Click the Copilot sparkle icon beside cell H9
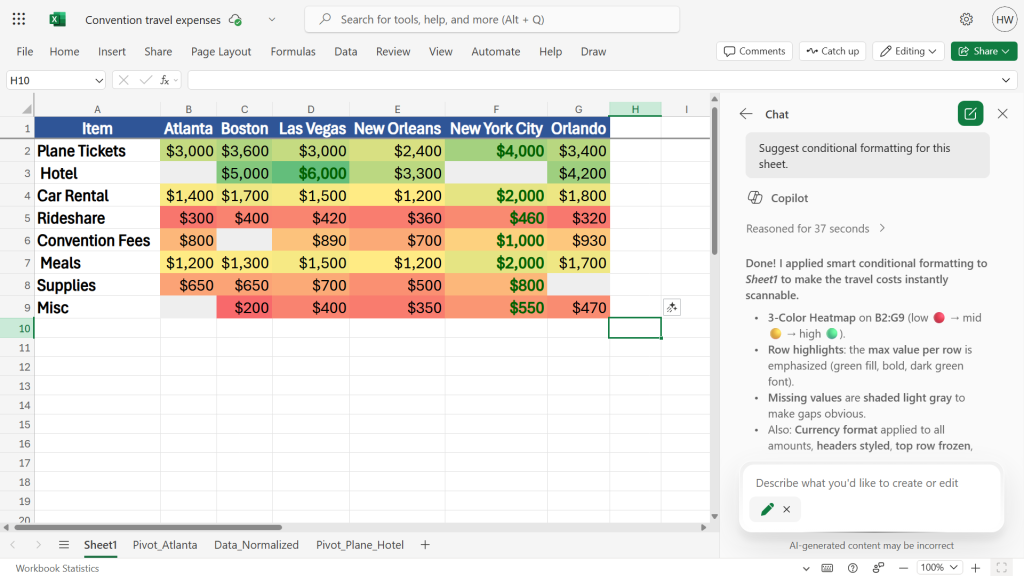The image size is (1024, 576). 671,307
